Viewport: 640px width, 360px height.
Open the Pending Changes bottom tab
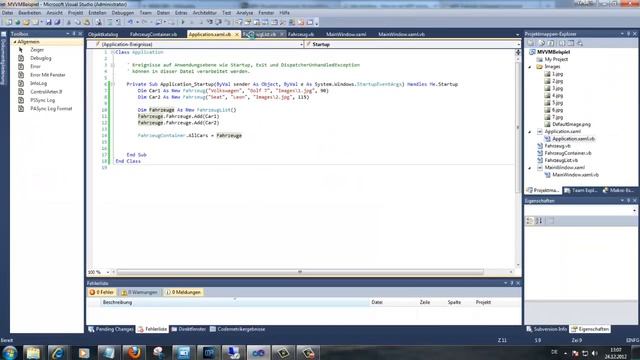111,329
